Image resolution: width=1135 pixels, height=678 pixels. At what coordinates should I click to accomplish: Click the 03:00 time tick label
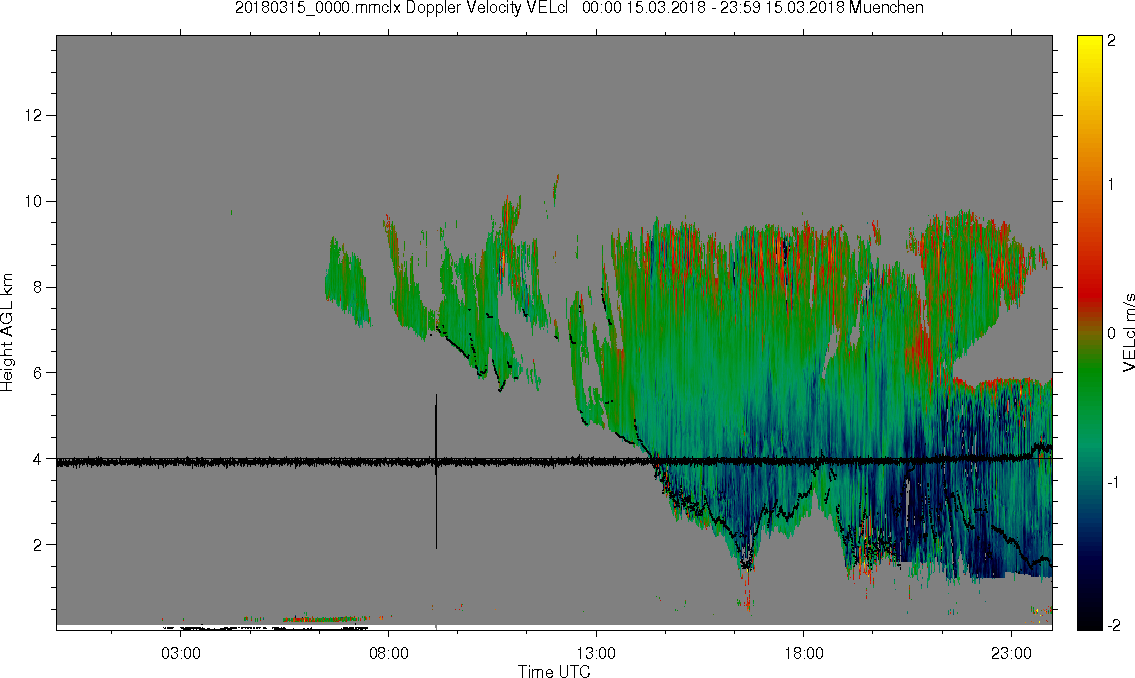181,653
